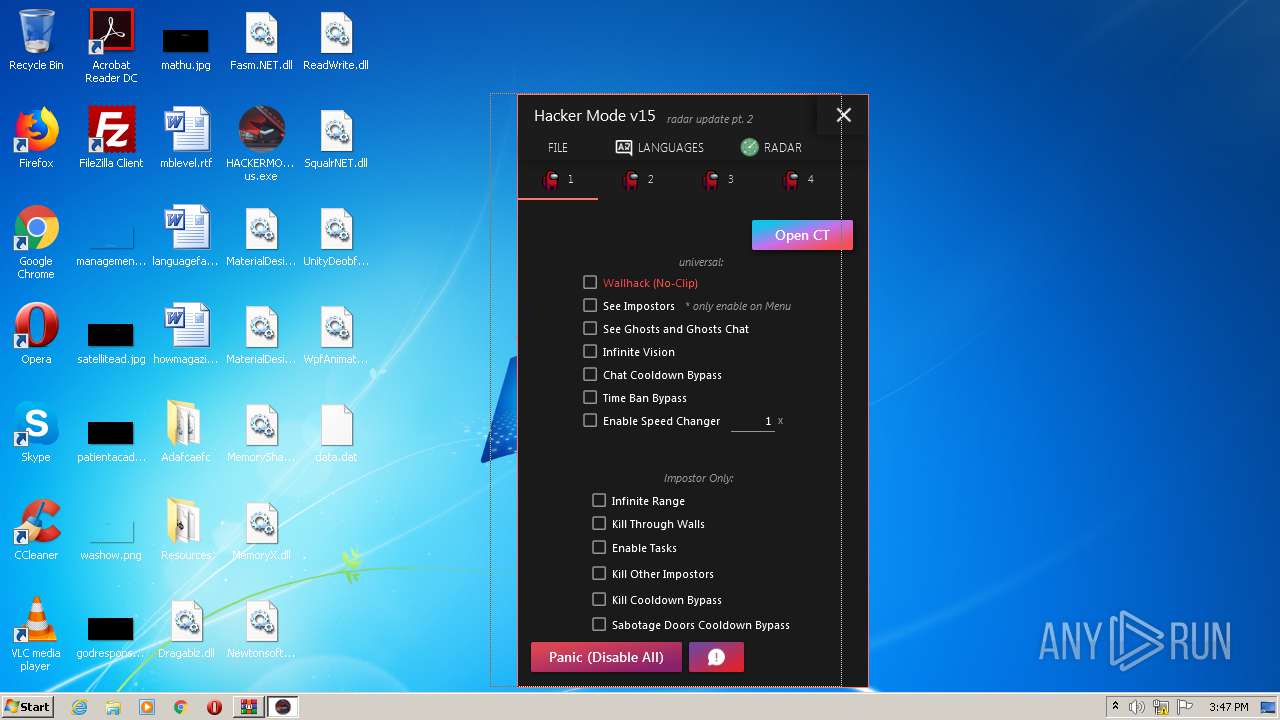This screenshot has width=1280, height=720.
Task: Close the Hacker Mode v15 window
Action: coord(844,115)
